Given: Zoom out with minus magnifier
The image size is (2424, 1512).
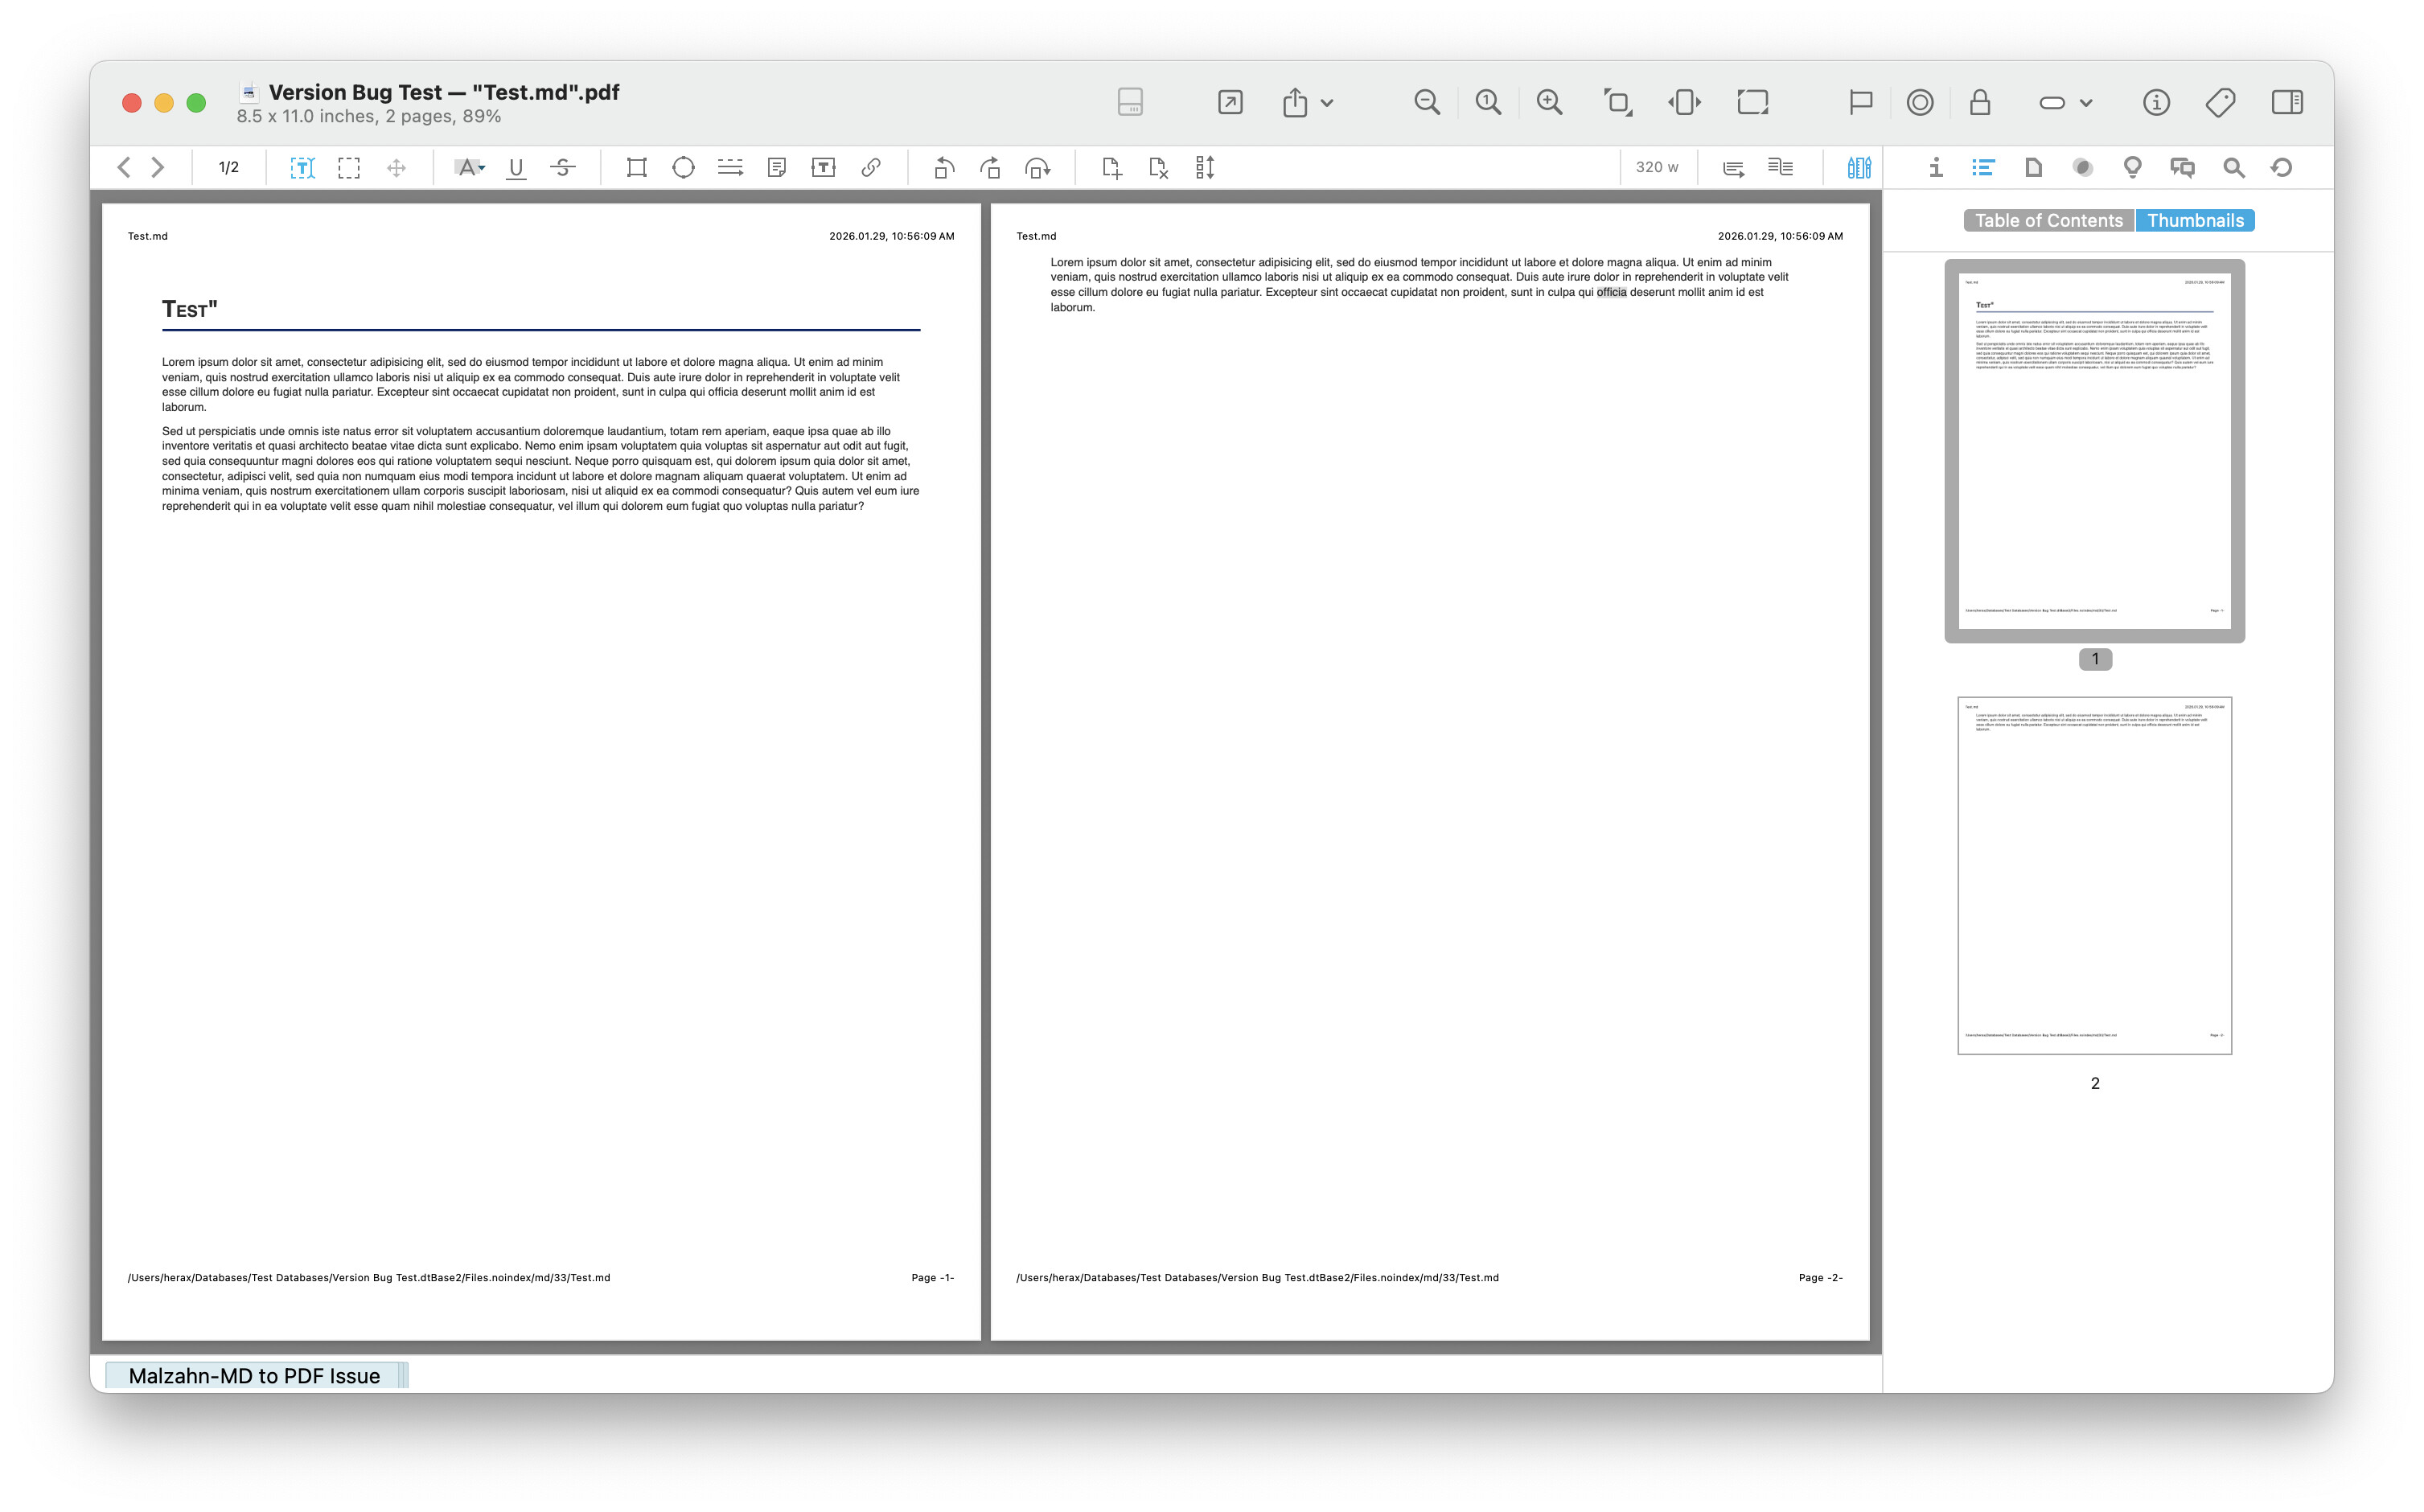Looking at the screenshot, I should [x=1426, y=102].
